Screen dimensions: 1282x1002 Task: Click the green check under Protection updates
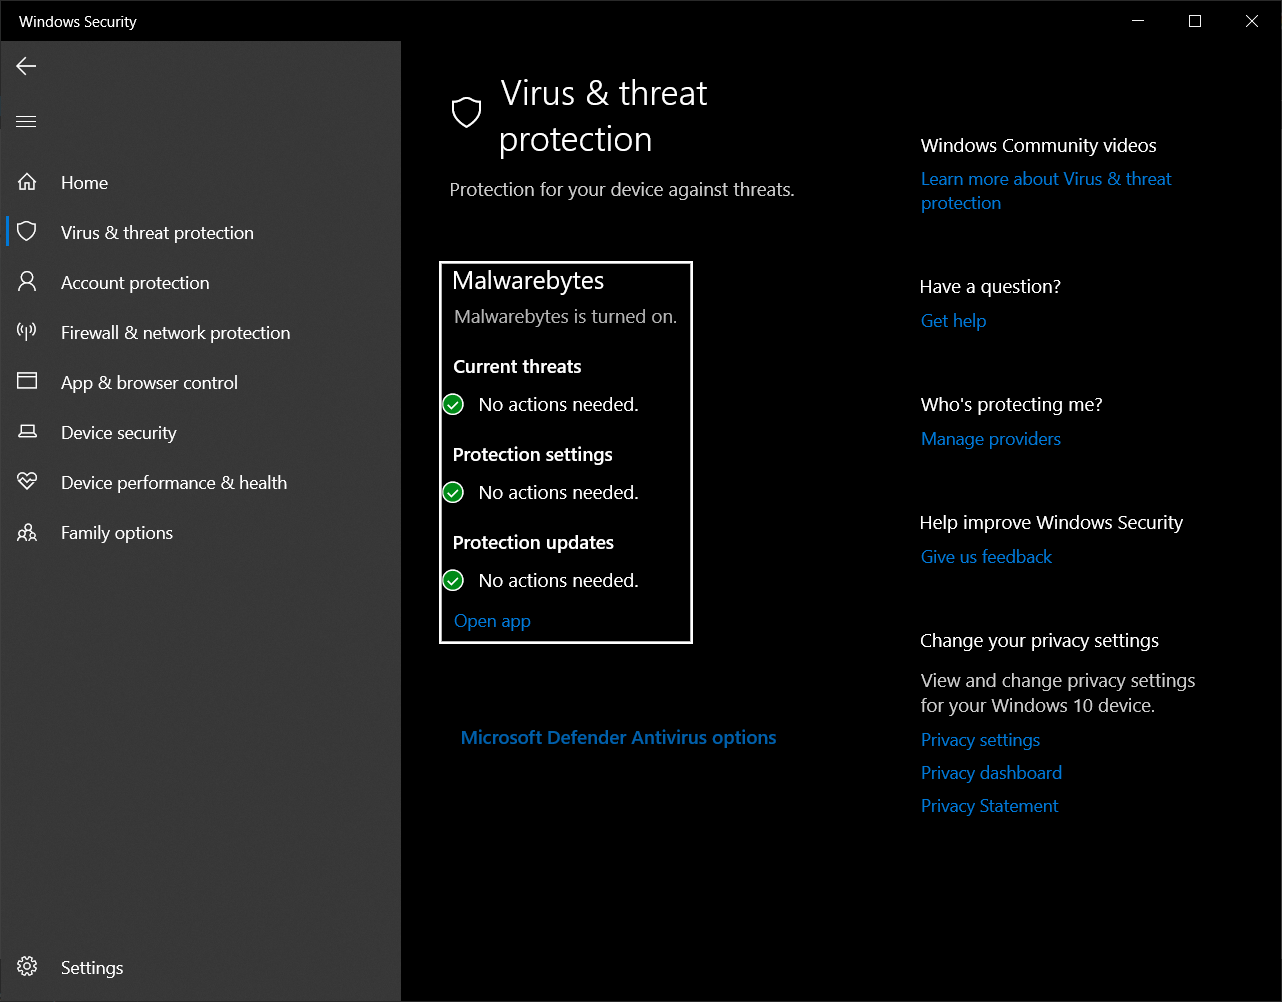453,581
